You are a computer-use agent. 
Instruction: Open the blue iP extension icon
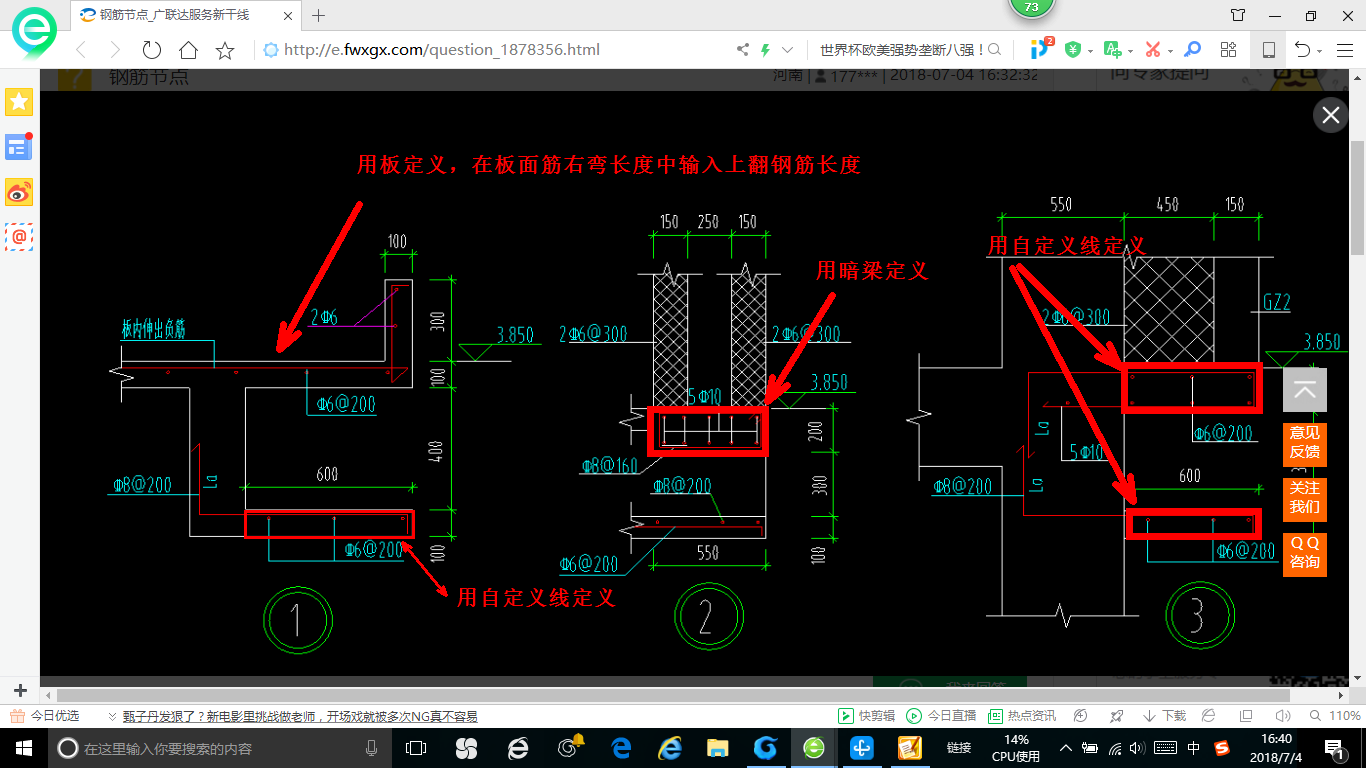(x=1042, y=48)
